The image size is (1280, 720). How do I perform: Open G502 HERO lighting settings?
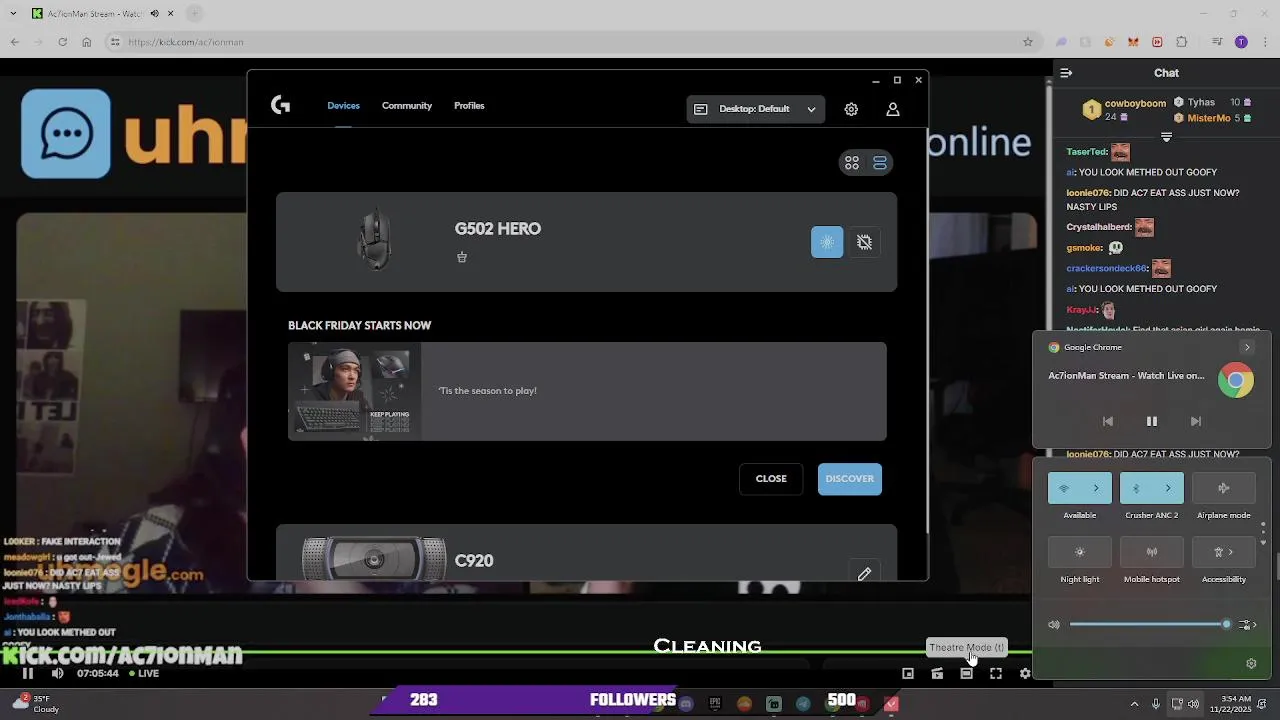point(827,242)
